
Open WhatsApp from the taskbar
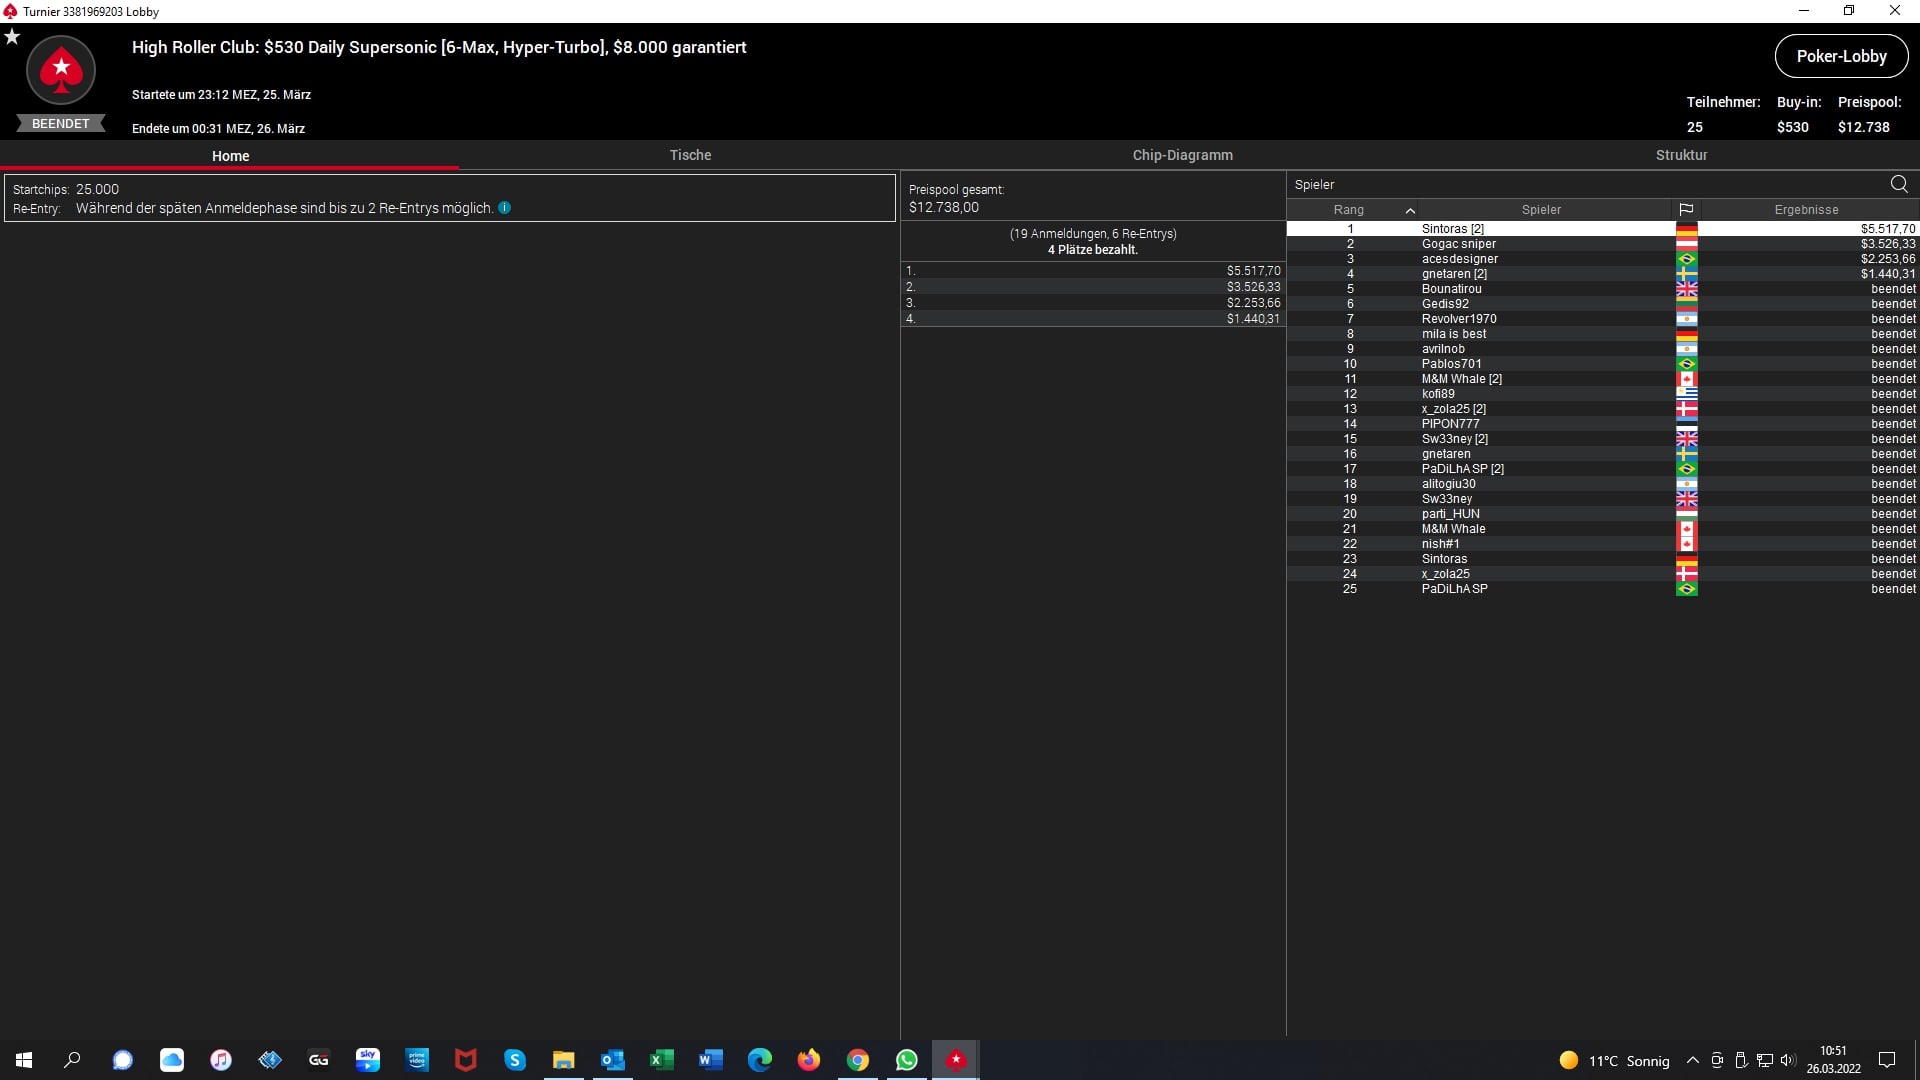point(906,1060)
